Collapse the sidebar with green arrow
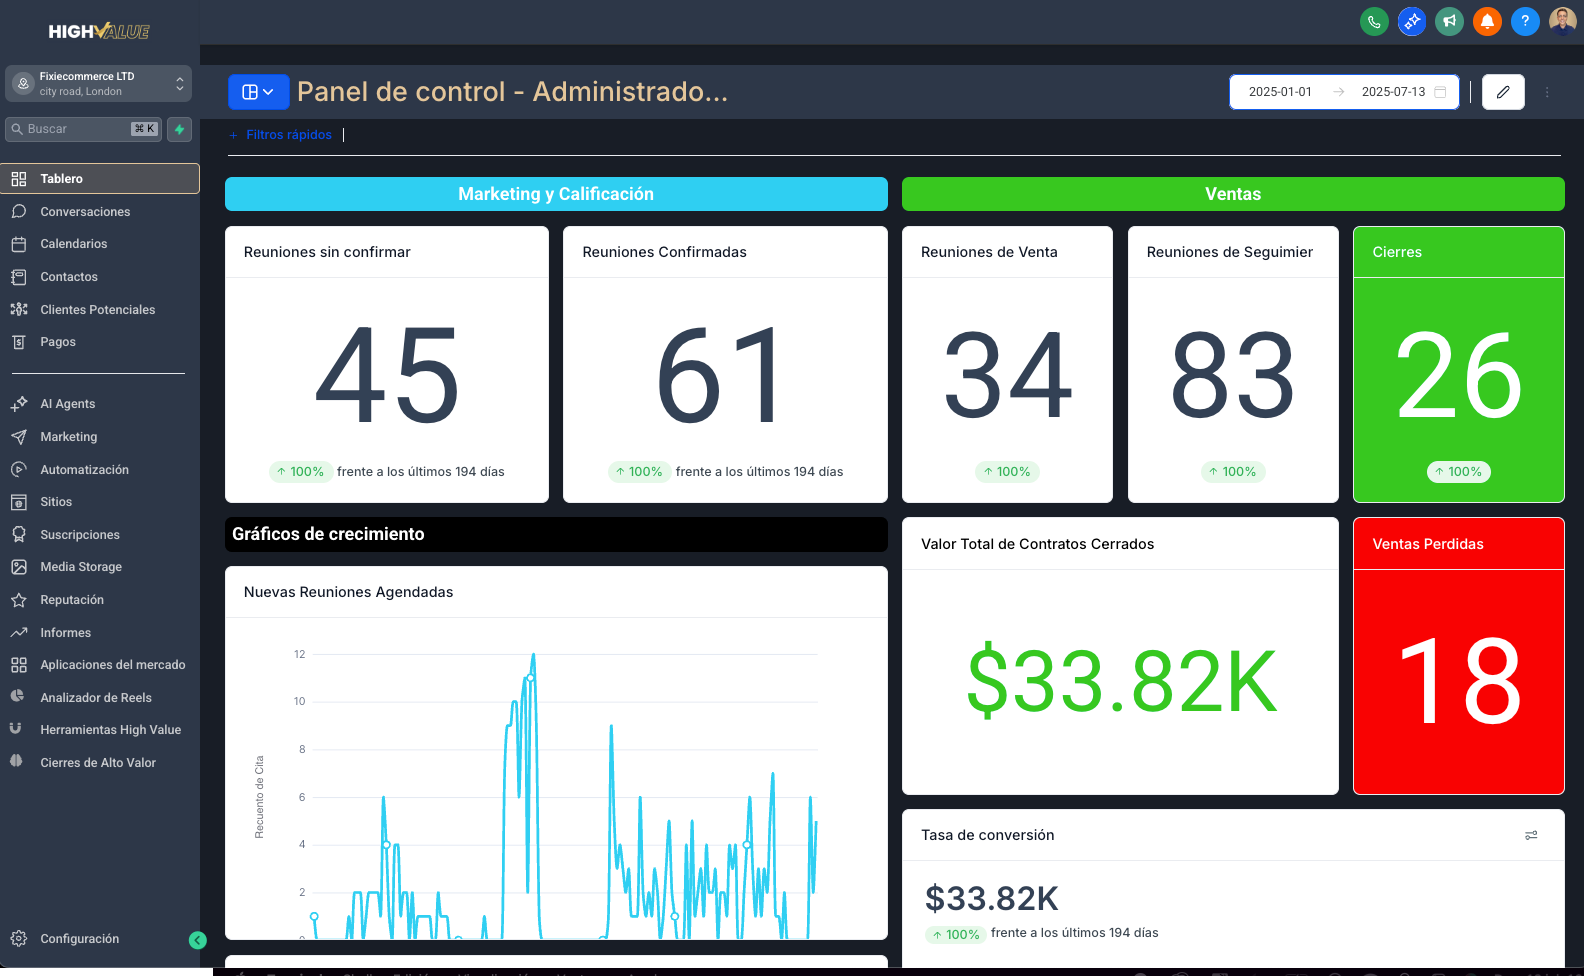 coord(198,940)
